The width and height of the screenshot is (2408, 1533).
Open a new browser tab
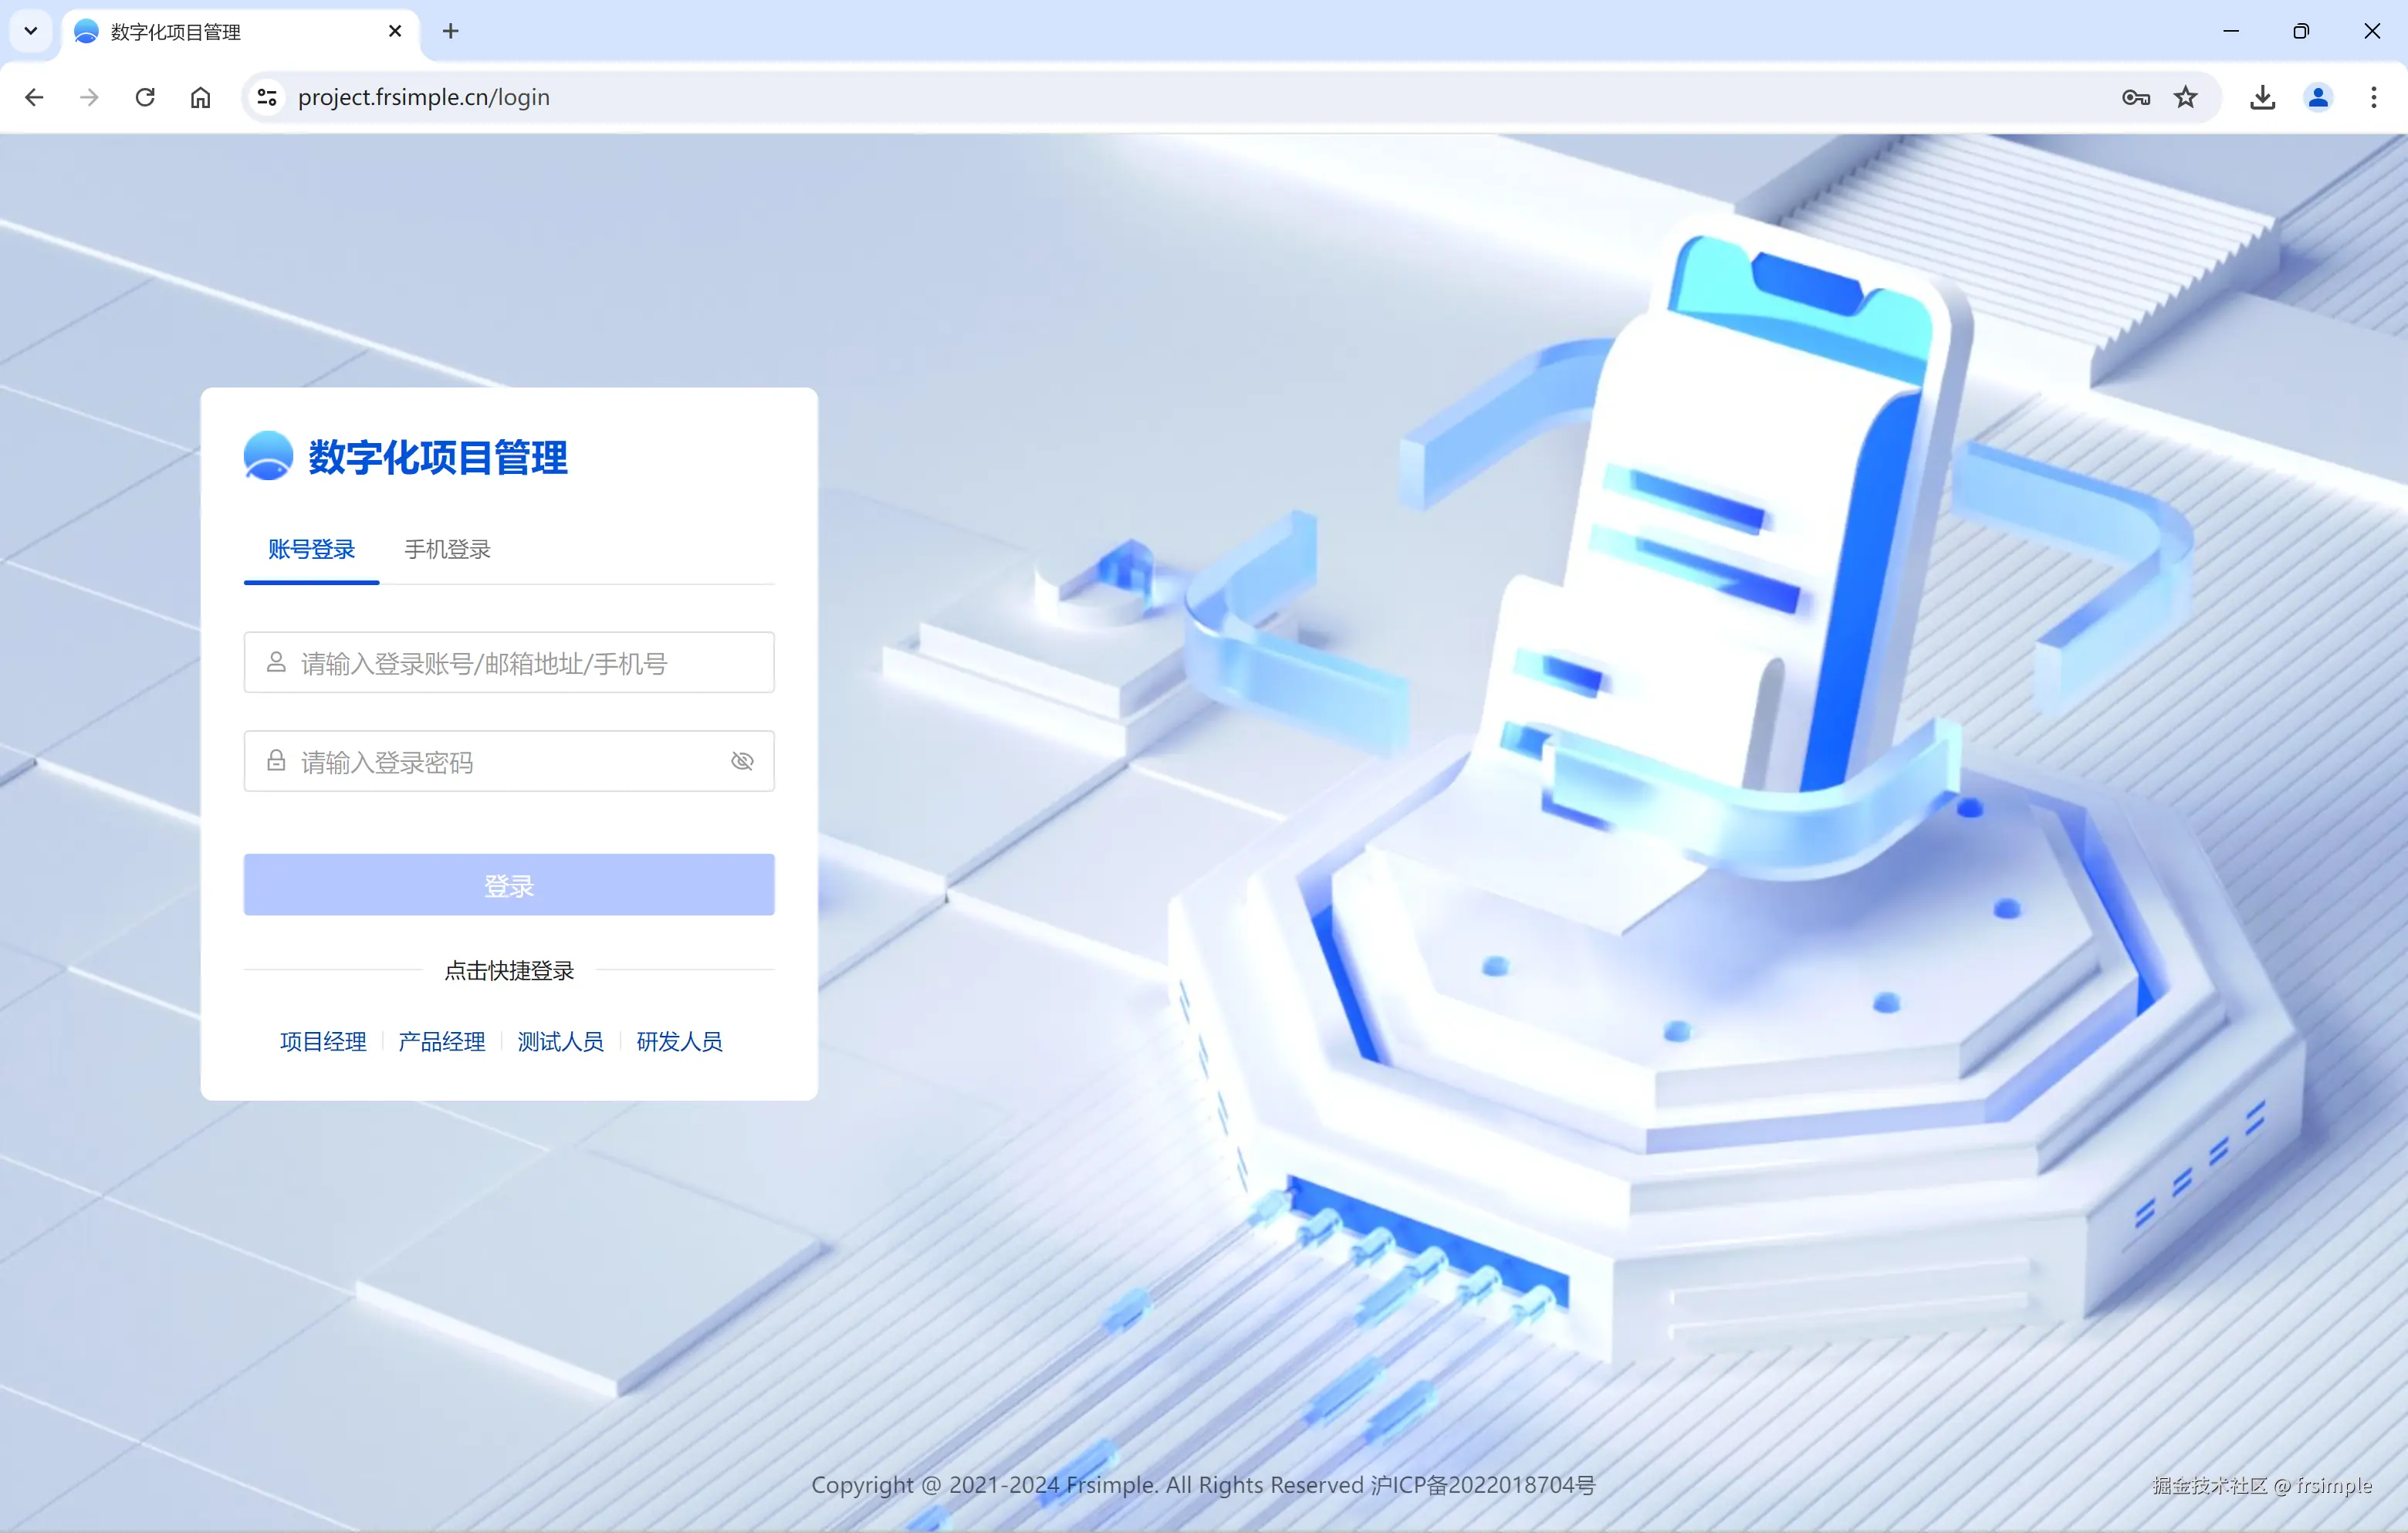451,31
